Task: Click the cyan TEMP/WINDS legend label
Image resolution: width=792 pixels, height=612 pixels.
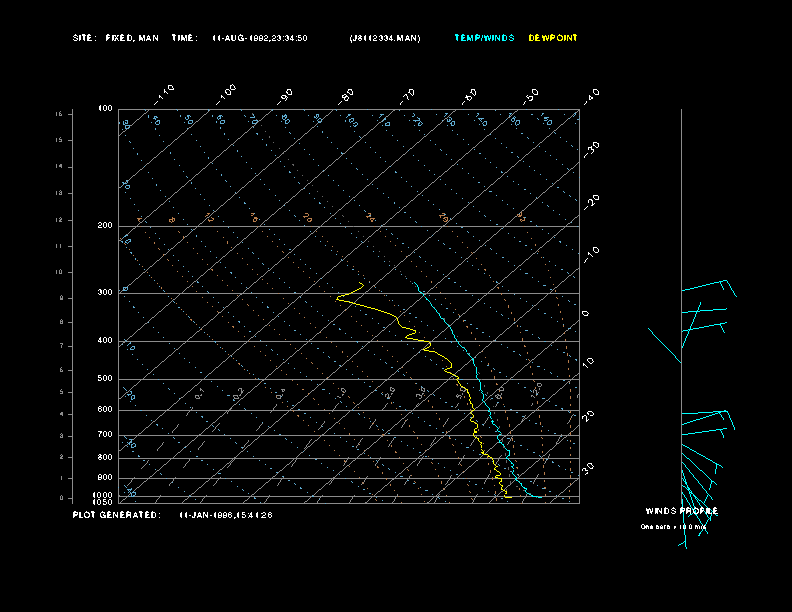Action: [484, 38]
